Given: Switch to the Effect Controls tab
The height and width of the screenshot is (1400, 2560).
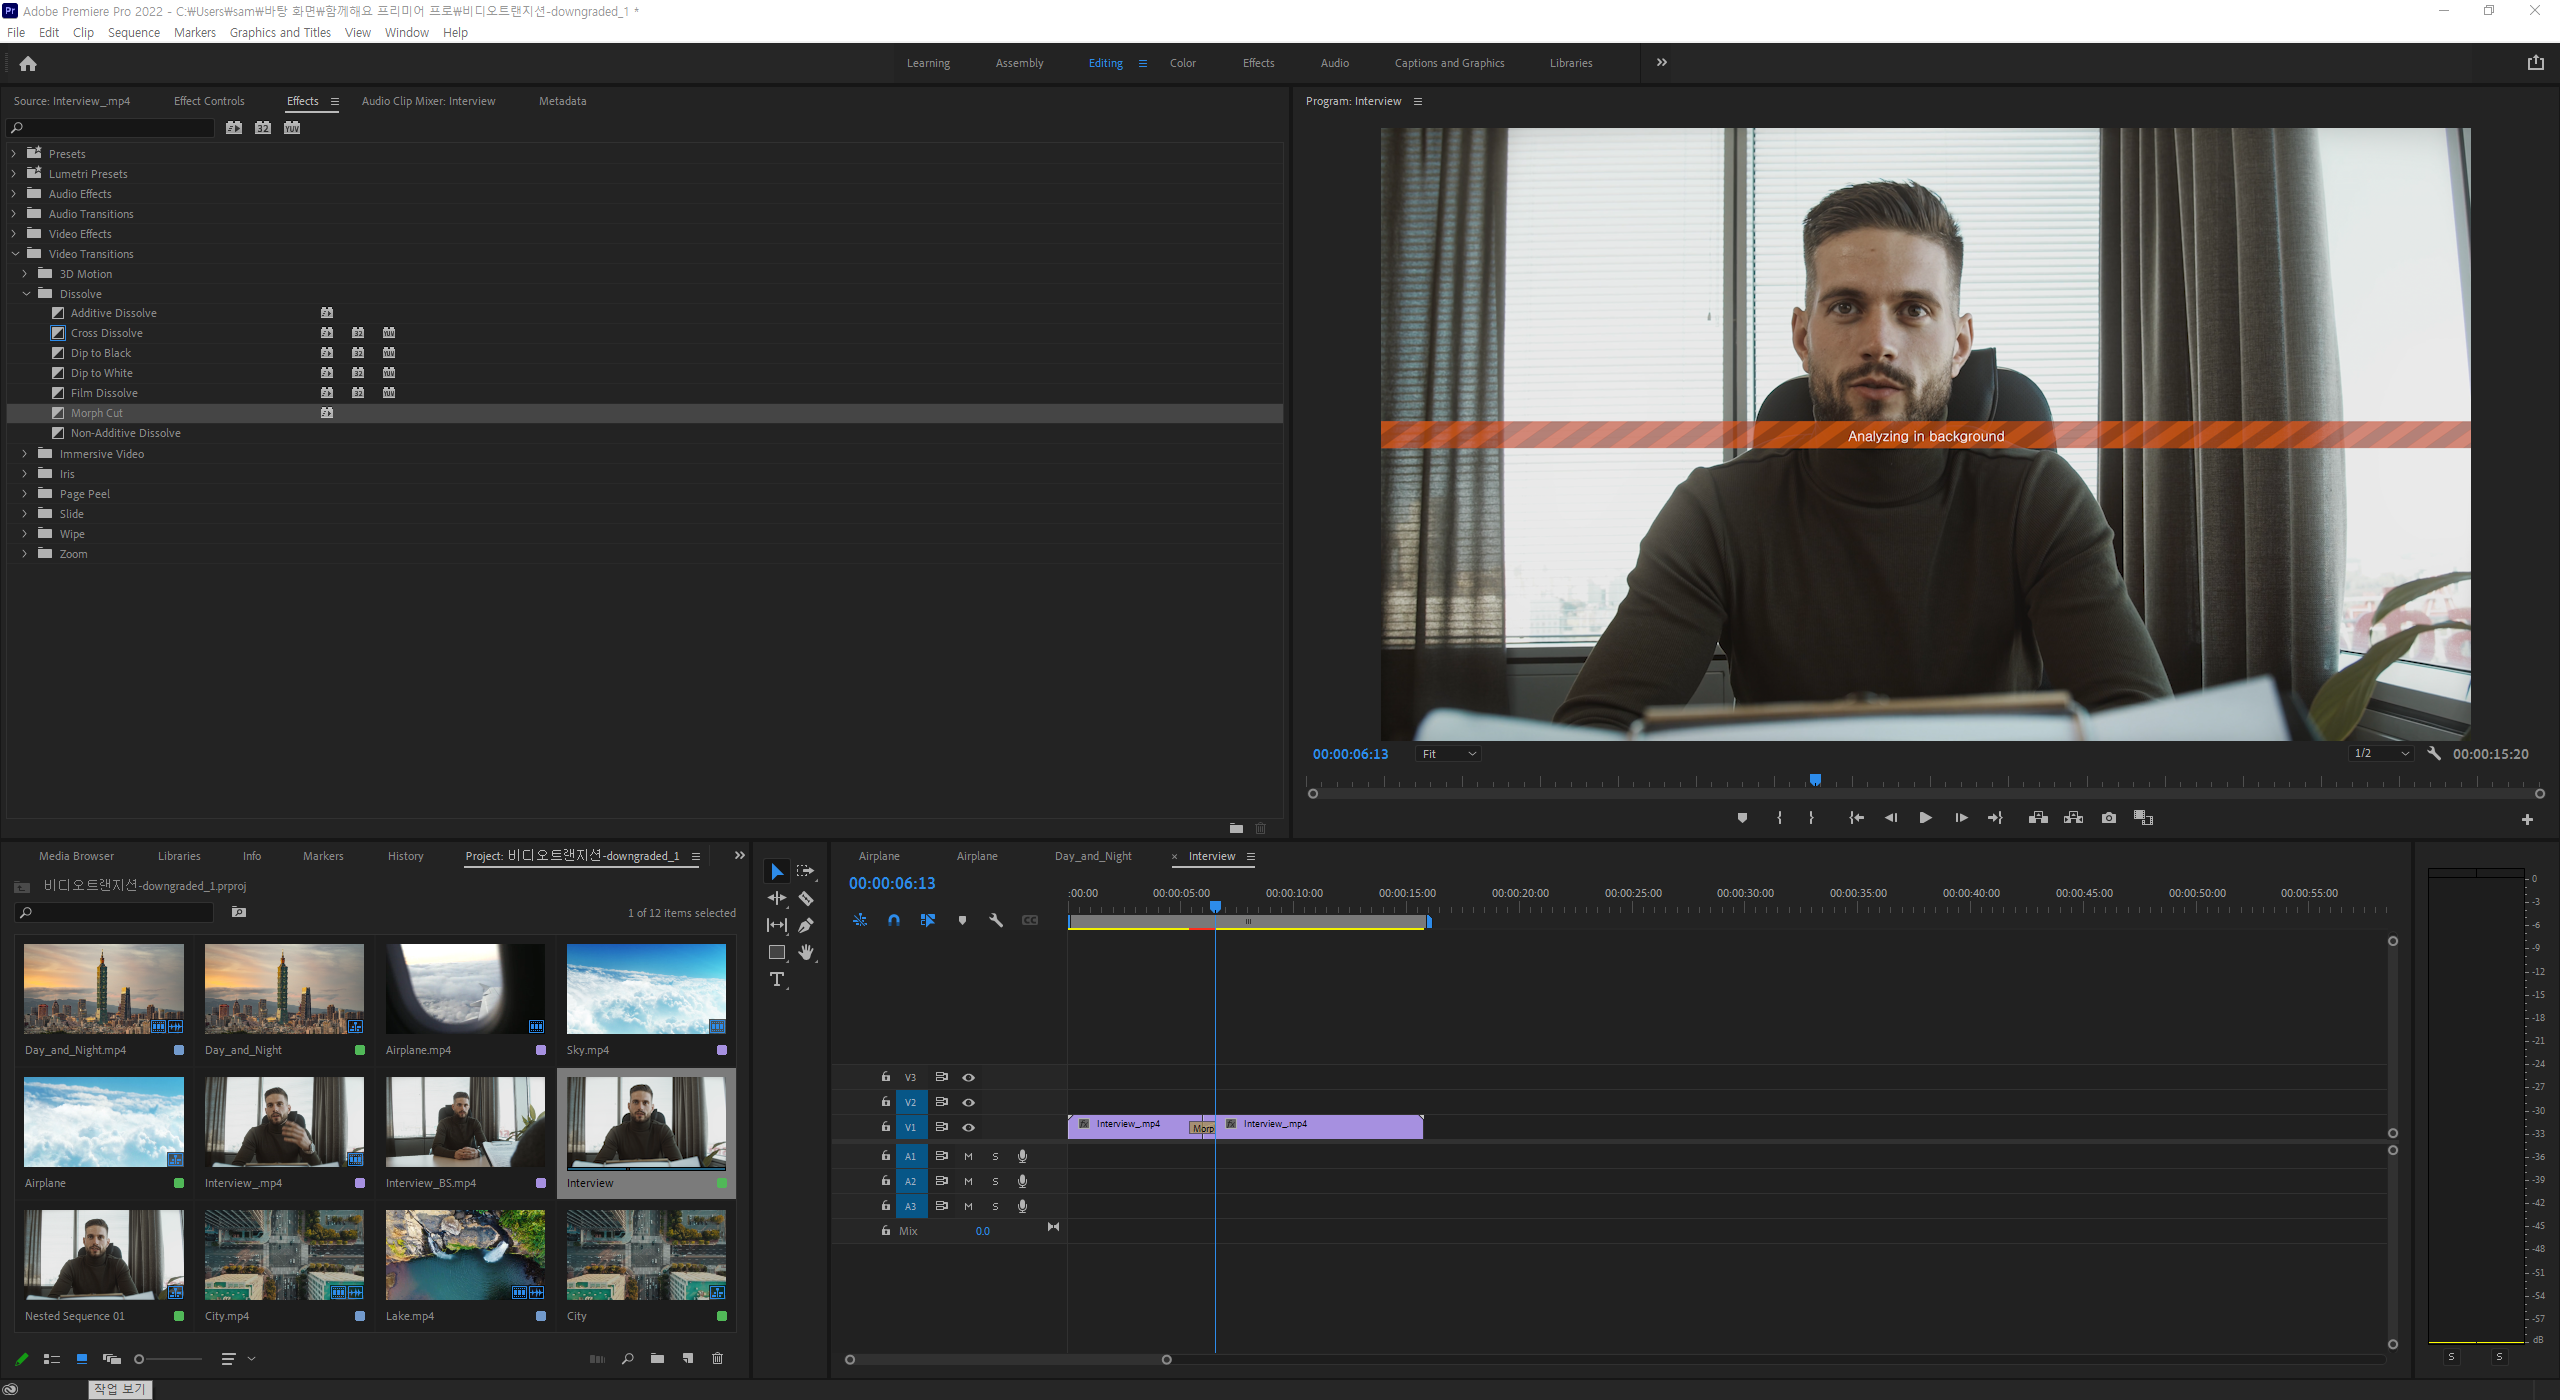Looking at the screenshot, I should pos(208,101).
